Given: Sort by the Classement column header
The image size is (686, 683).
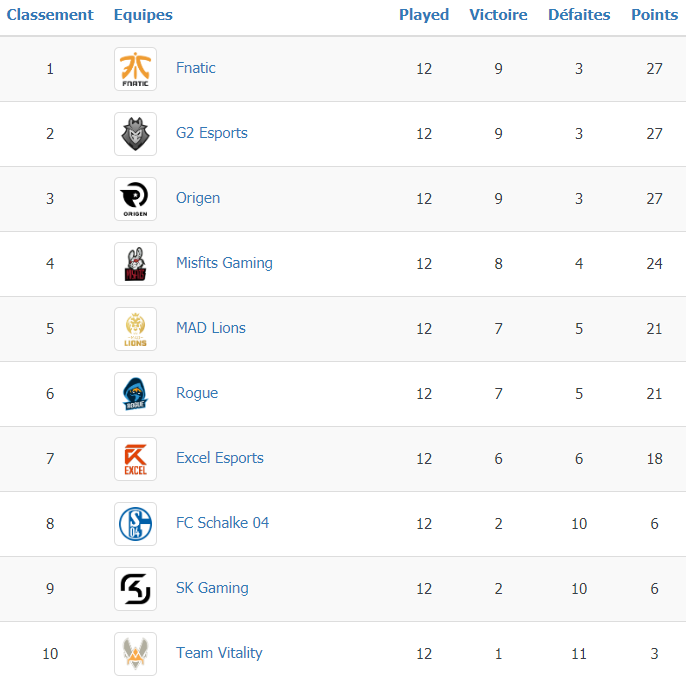Looking at the screenshot, I should tap(50, 15).
